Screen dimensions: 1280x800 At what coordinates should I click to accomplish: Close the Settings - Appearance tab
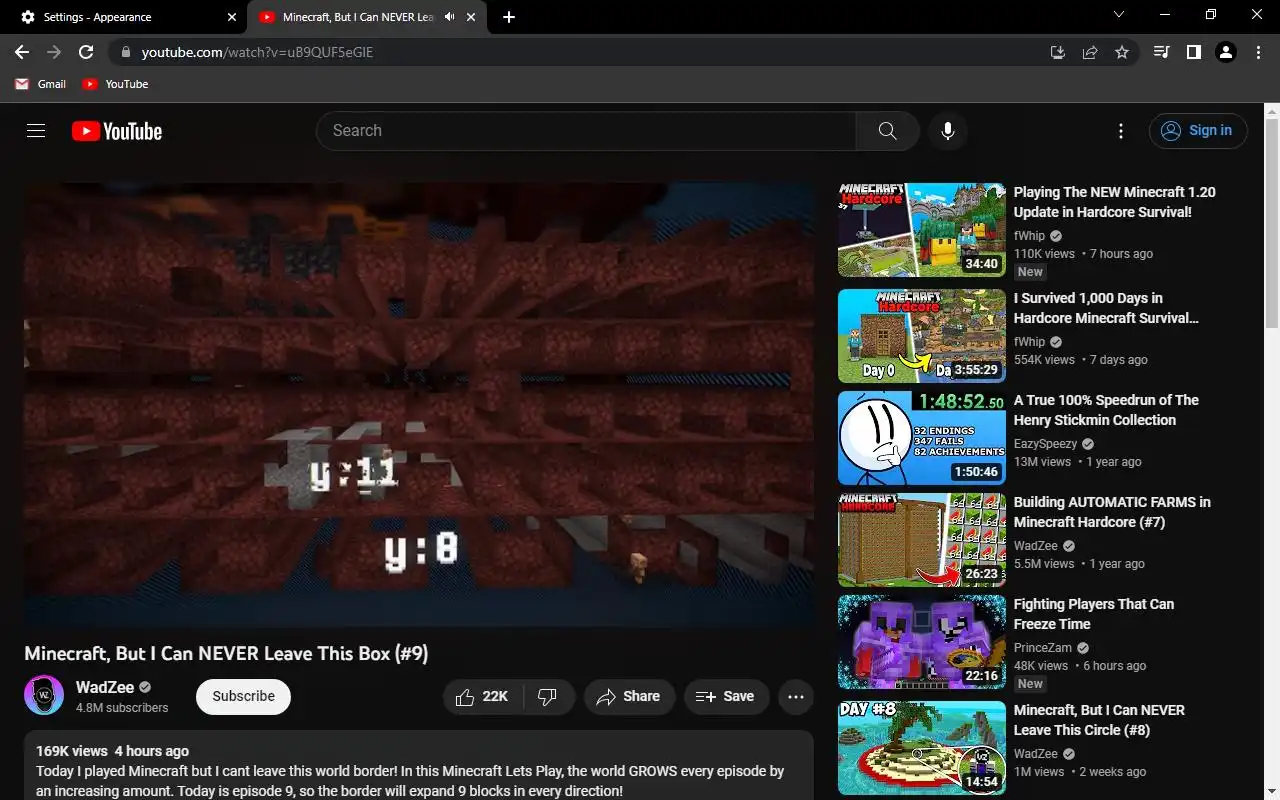tap(232, 17)
